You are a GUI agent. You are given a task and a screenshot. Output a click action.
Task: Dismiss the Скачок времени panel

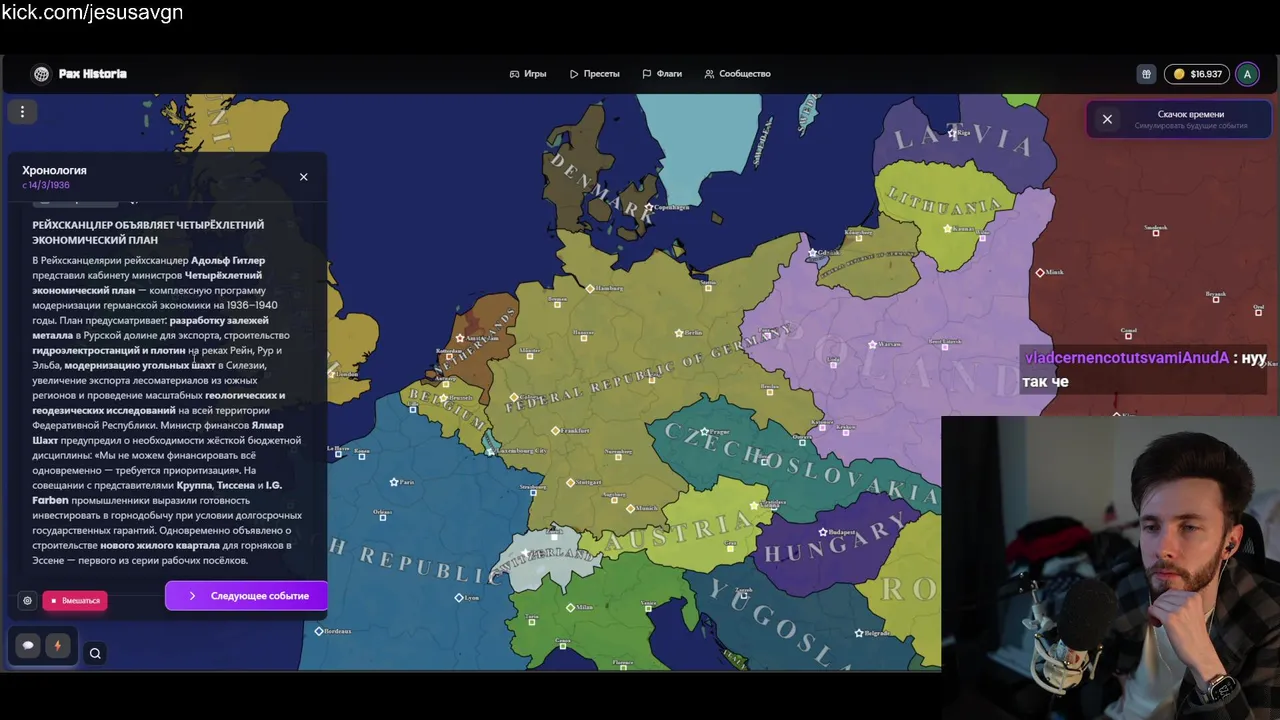point(1107,119)
